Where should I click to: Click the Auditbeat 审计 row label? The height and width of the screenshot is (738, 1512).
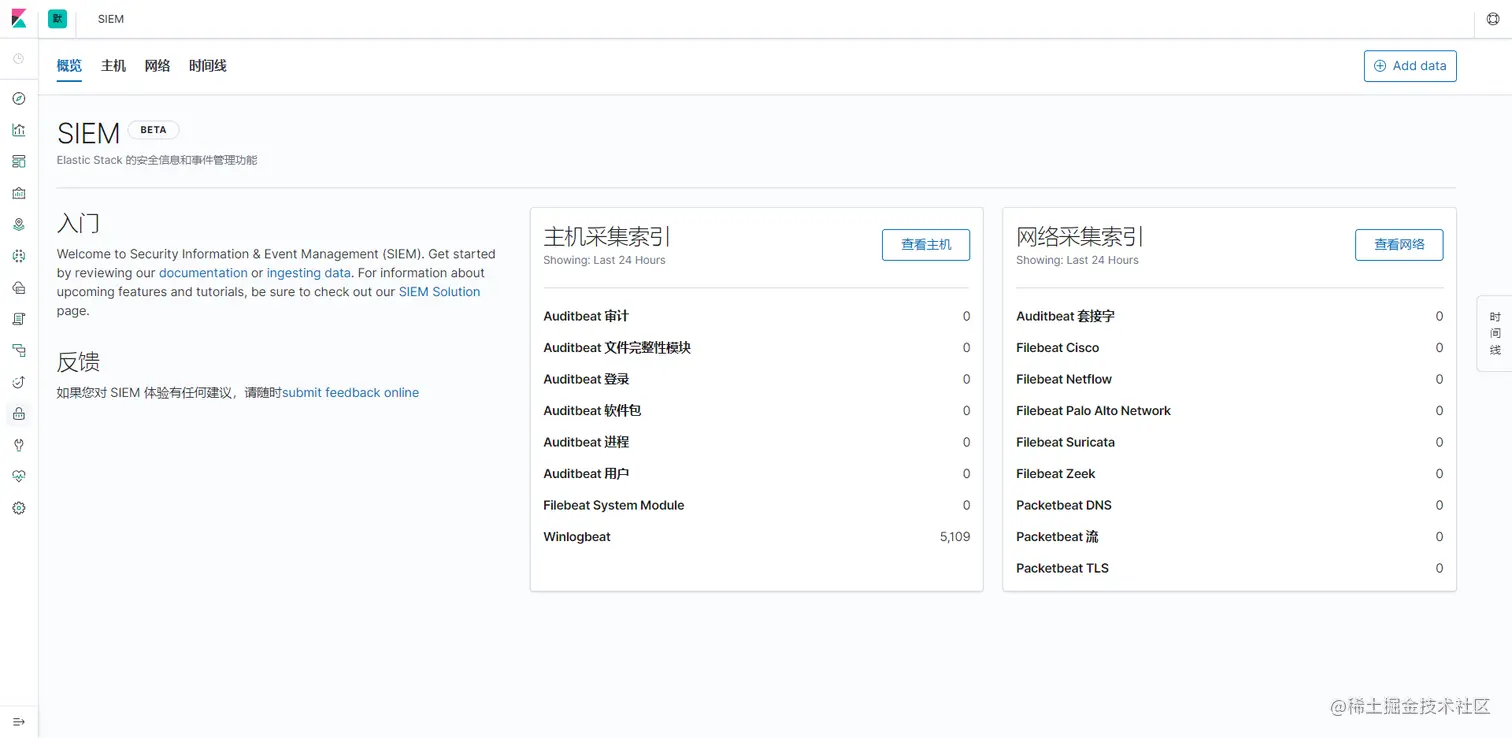(x=586, y=317)
